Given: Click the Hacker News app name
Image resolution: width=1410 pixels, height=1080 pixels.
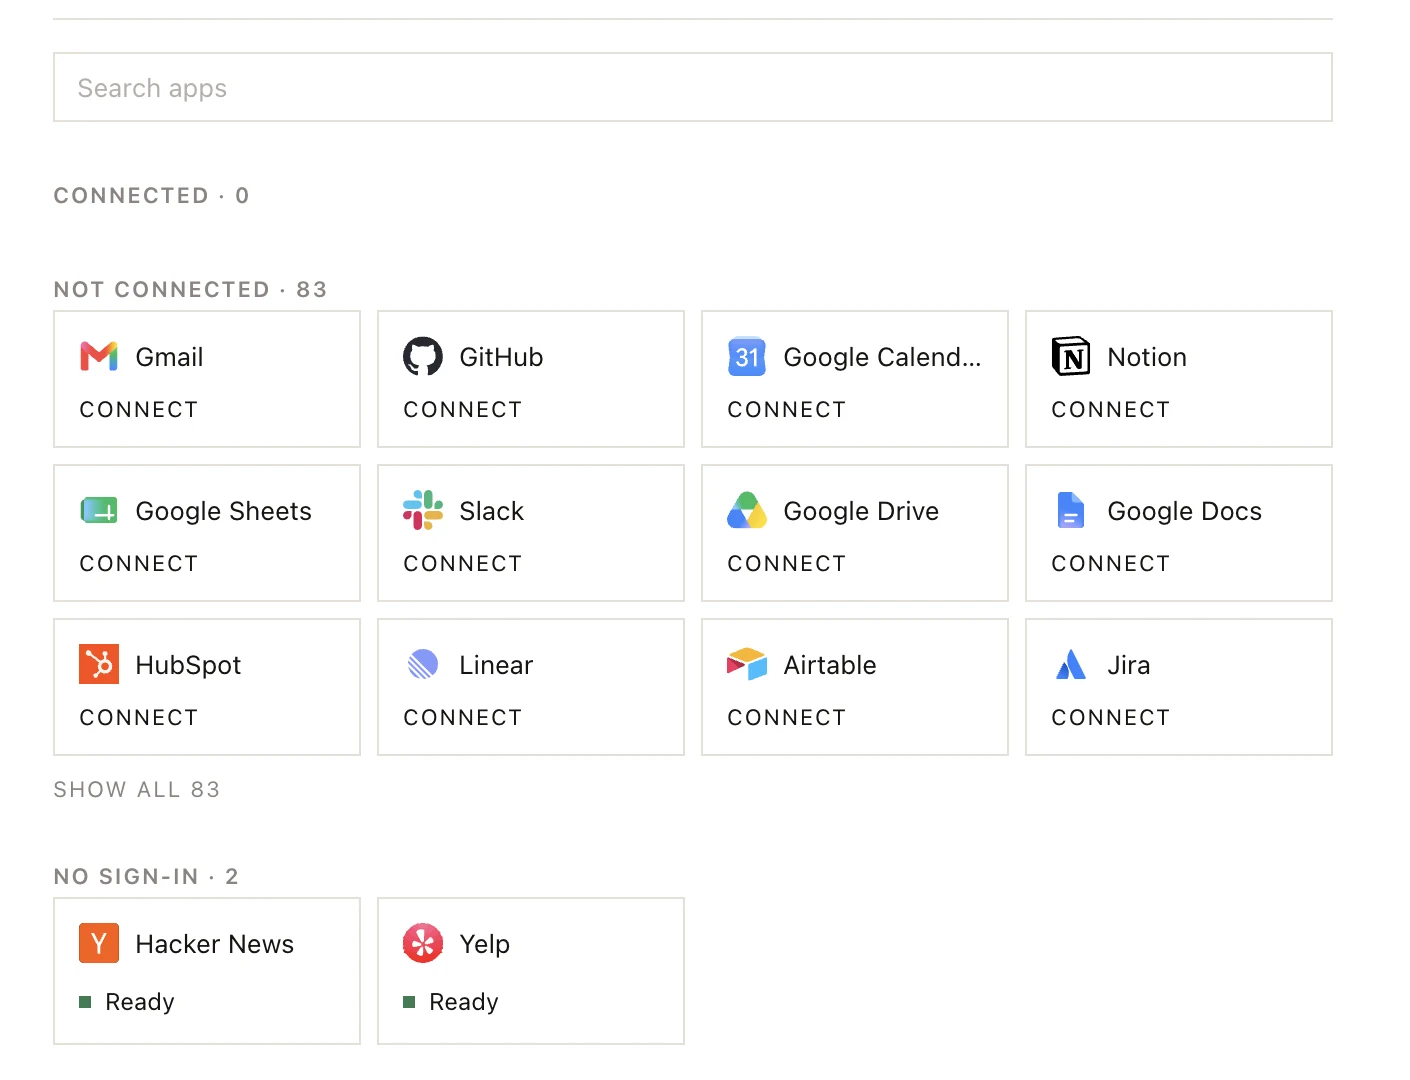Looking at the screenshot, I should [x=215, y=944].
